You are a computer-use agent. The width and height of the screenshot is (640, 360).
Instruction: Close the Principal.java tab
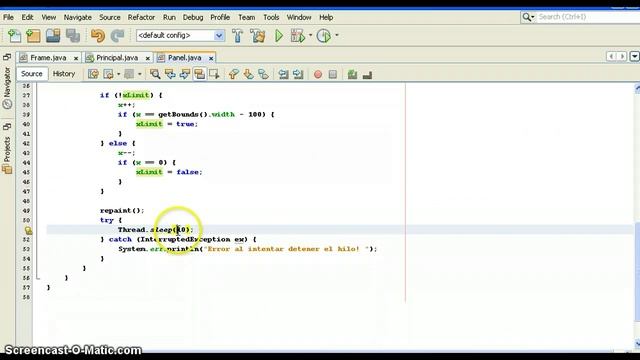pos(148,58)
